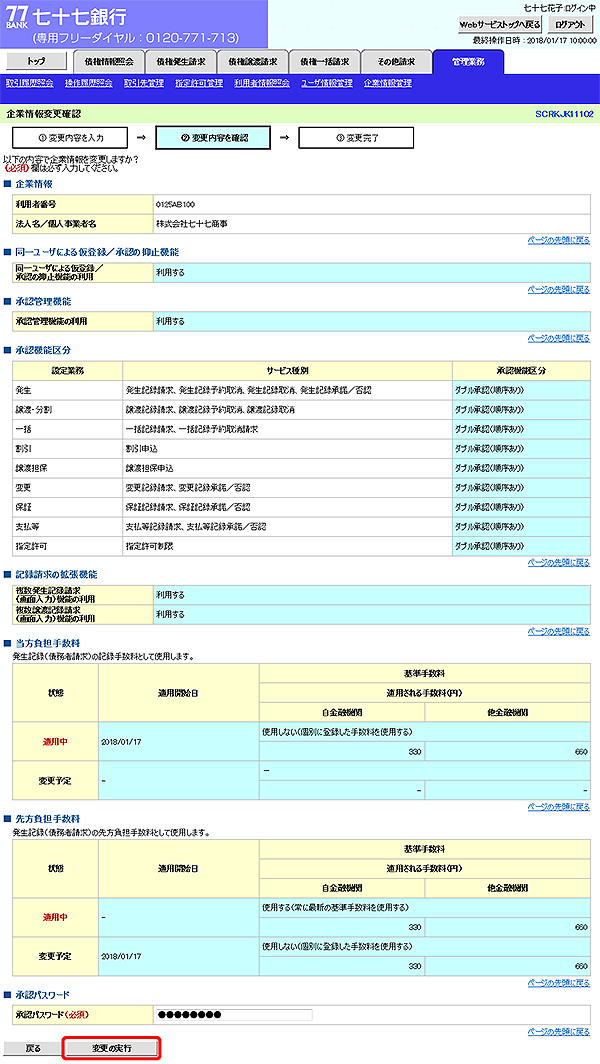The width and height of the screenshot is (600, 1064).
Task: Click page-top link under 先方負担手数料 table
Action: click(x=559, y=983)
